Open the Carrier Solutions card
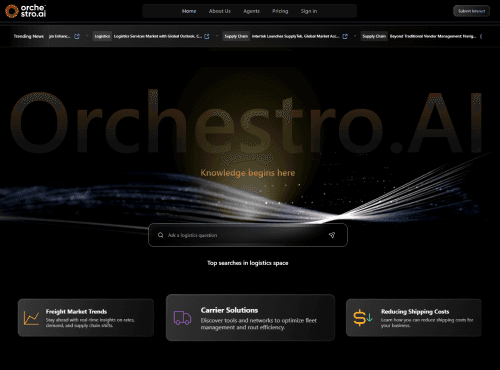Image resolution: width=500 pixels, height=370 pixels. [x=250, y=317]
